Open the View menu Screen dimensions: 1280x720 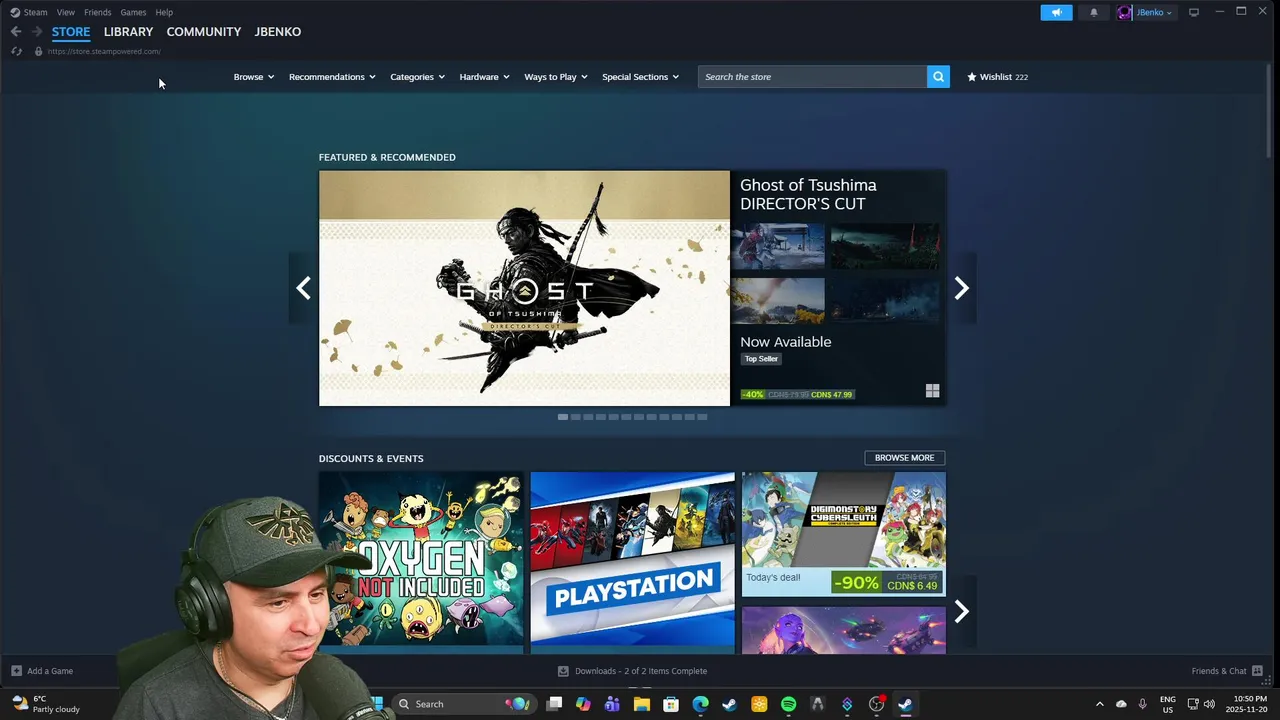click(x=66, y=12)
